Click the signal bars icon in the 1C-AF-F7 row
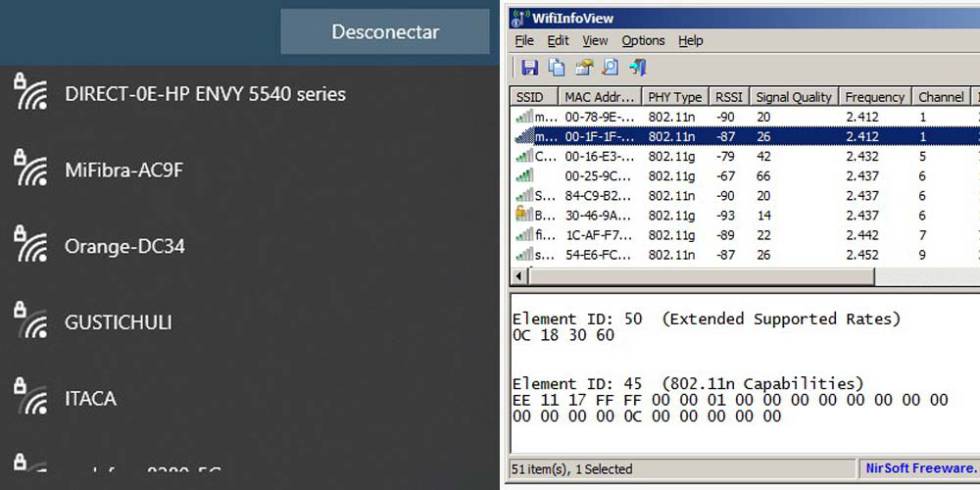980x490 pixels. [x=524, y=235]
